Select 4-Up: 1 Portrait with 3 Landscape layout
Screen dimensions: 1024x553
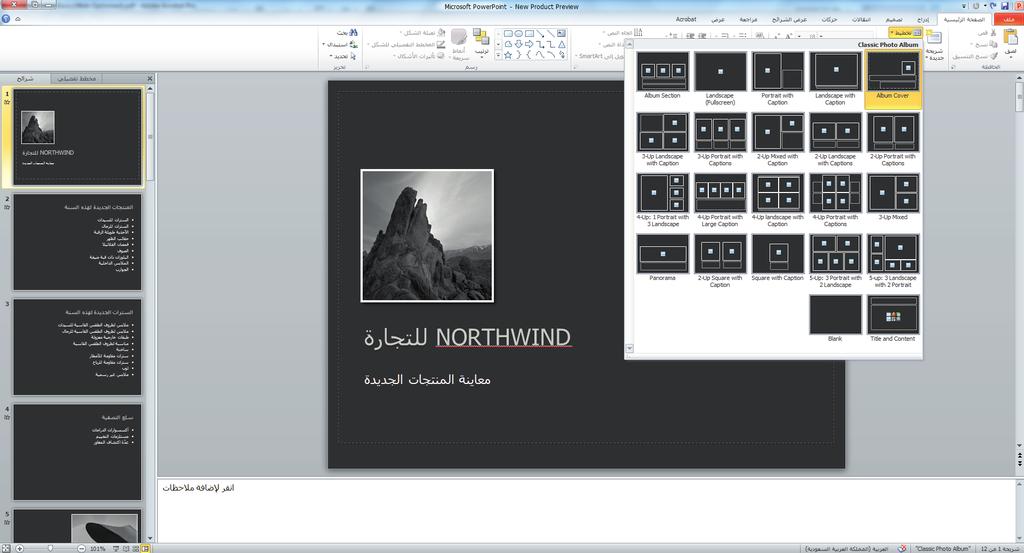click(x=662, y=200)
